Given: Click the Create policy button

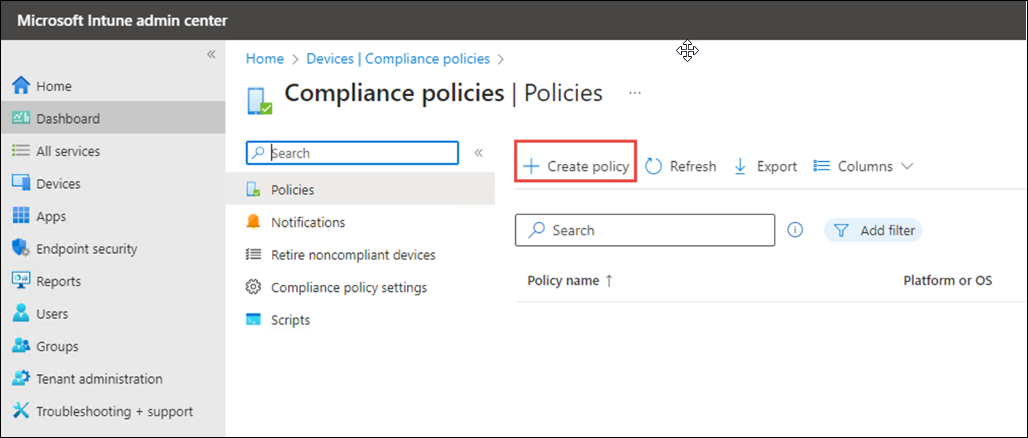Looking at the screenshot, I should pyautogui.click(x=577, y=167).
